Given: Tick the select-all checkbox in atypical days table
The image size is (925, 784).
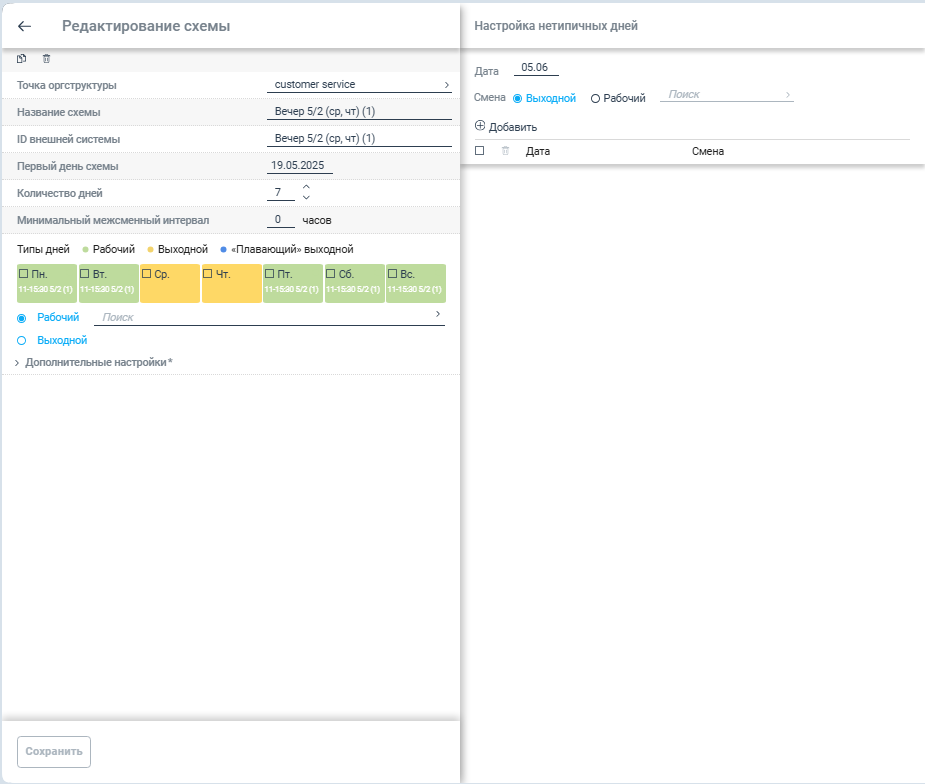Looking at the screenshot, I should pos(480,151).
